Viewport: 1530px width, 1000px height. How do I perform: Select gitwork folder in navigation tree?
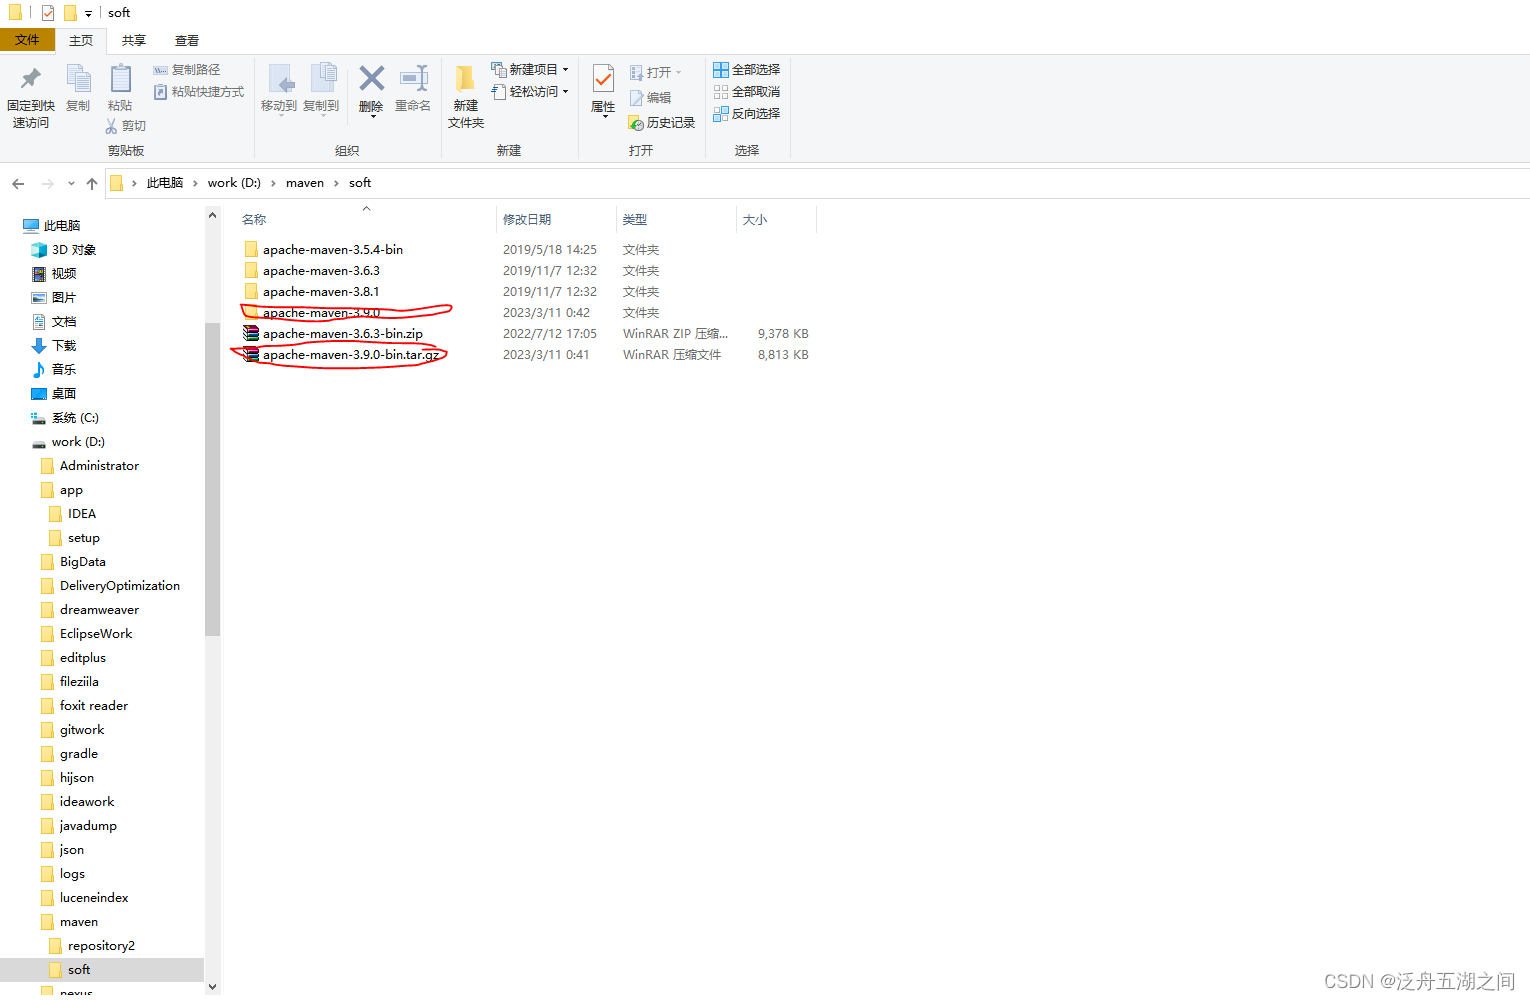[x=82, y=730]
